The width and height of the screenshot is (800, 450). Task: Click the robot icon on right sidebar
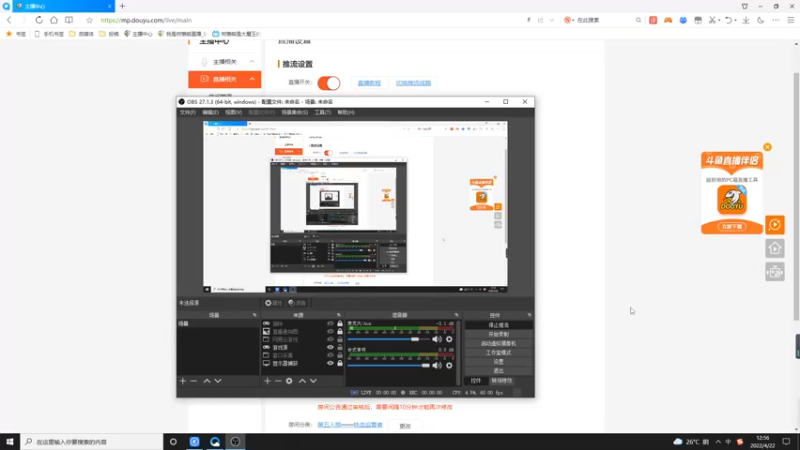[x=774, y=272]
